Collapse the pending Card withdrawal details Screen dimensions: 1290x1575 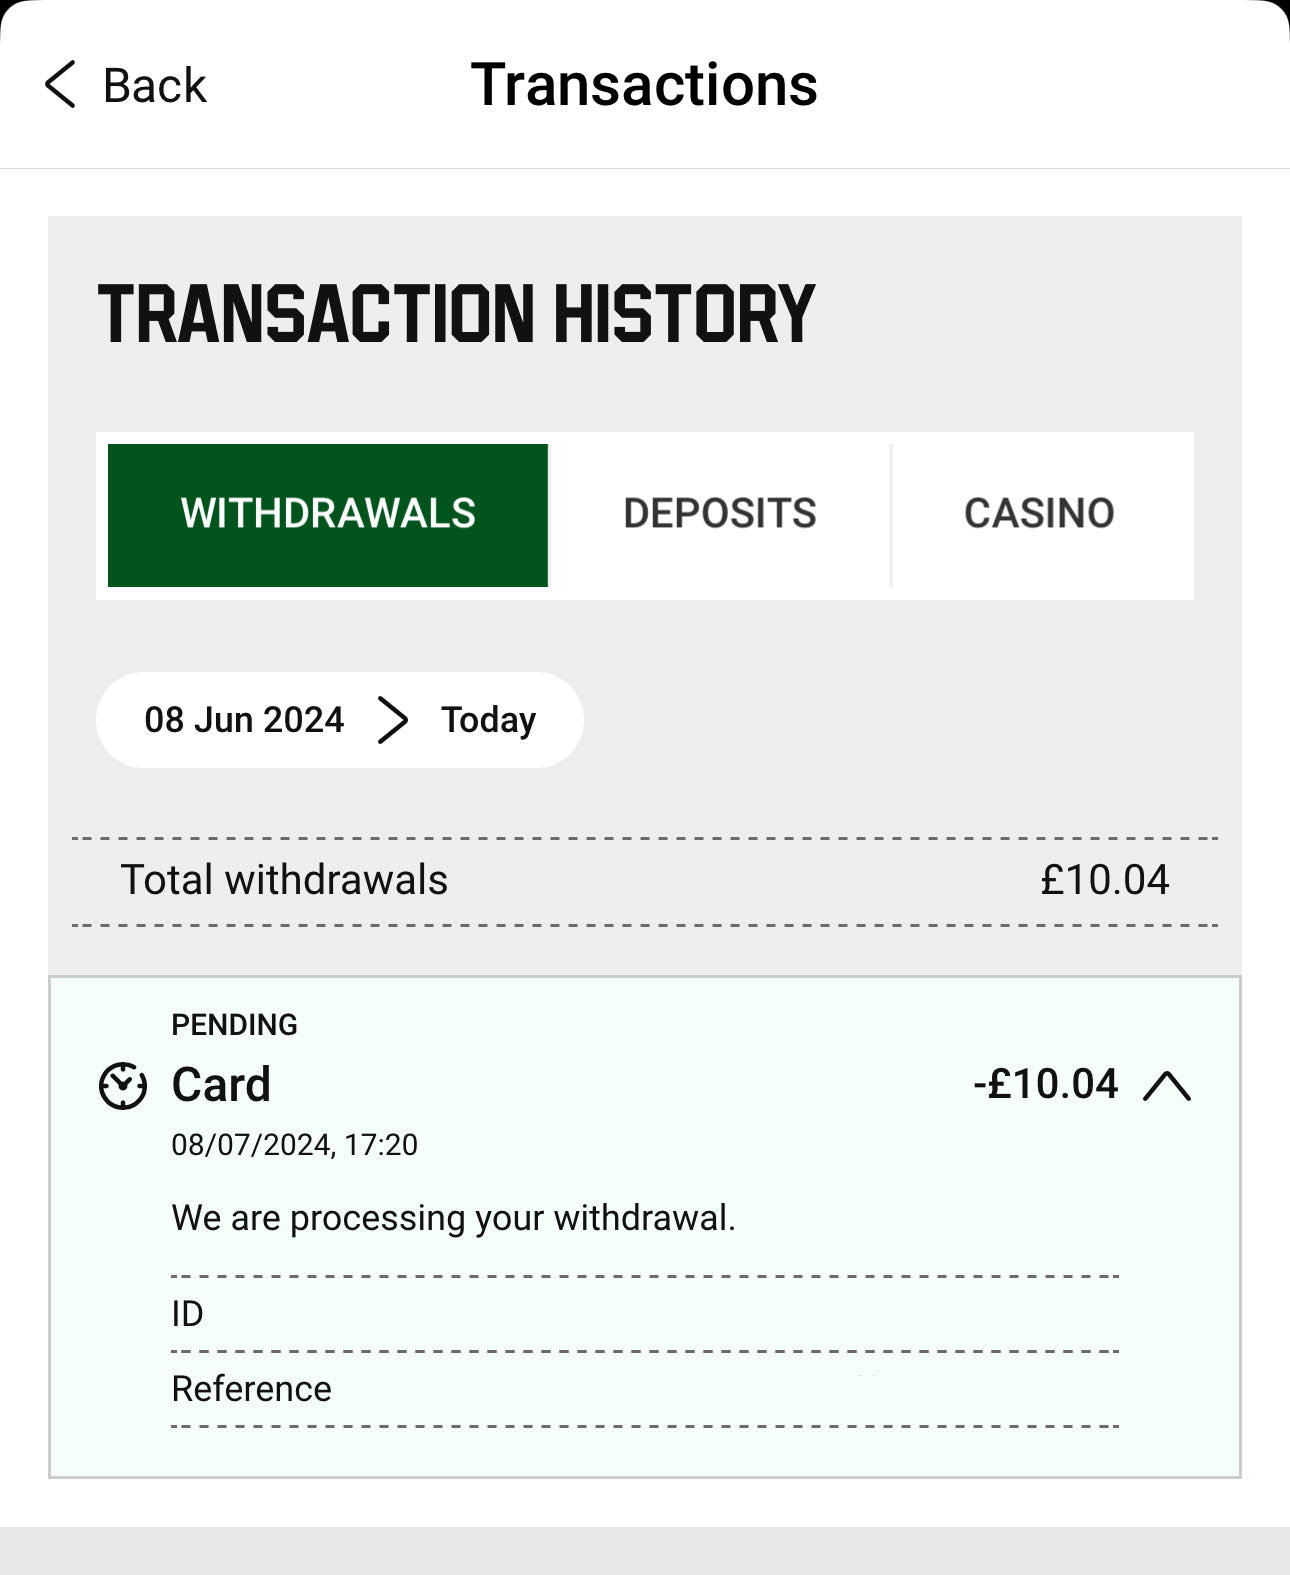tap(1169, 1085)
